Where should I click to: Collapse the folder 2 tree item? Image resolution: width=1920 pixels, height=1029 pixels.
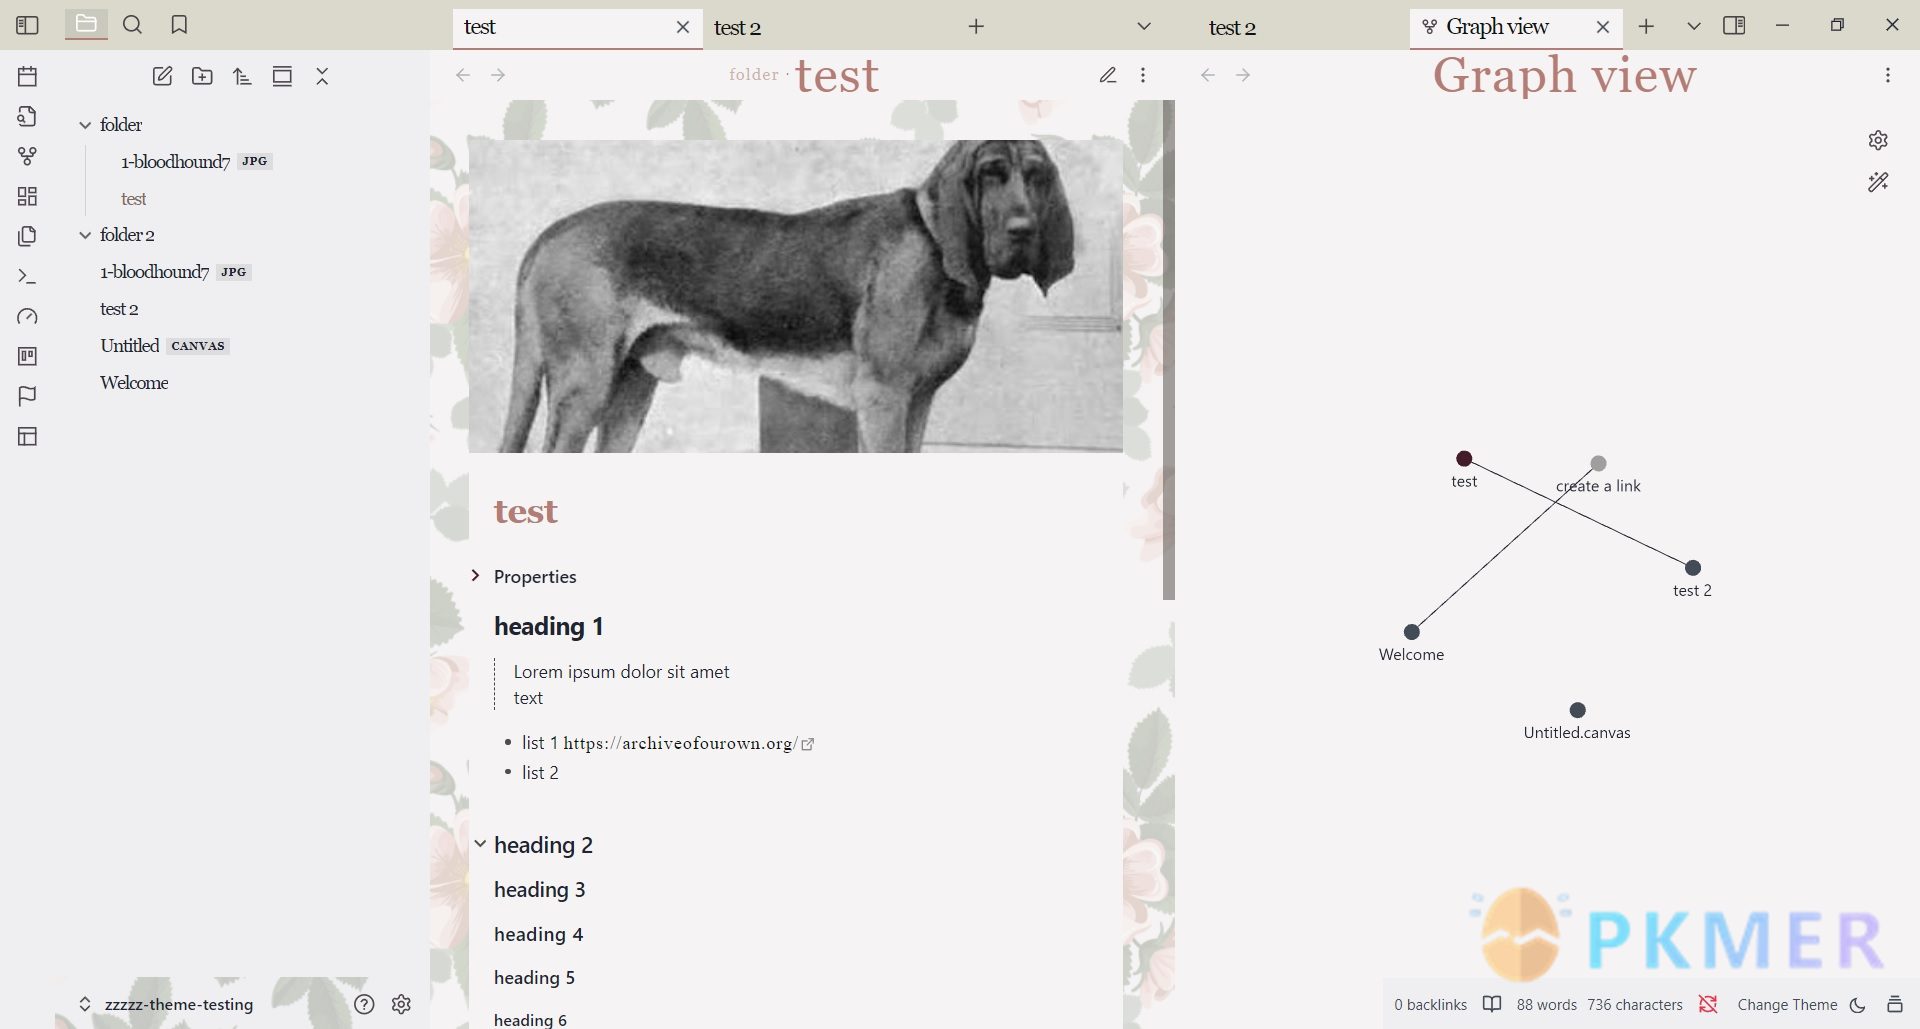[85, 235]
